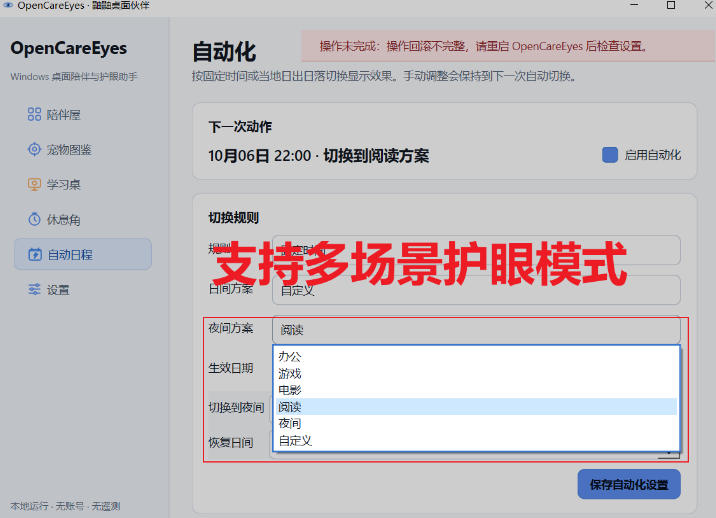
Task: Choose 游戏 from the dropdown list
Action: tap(476, 374)
